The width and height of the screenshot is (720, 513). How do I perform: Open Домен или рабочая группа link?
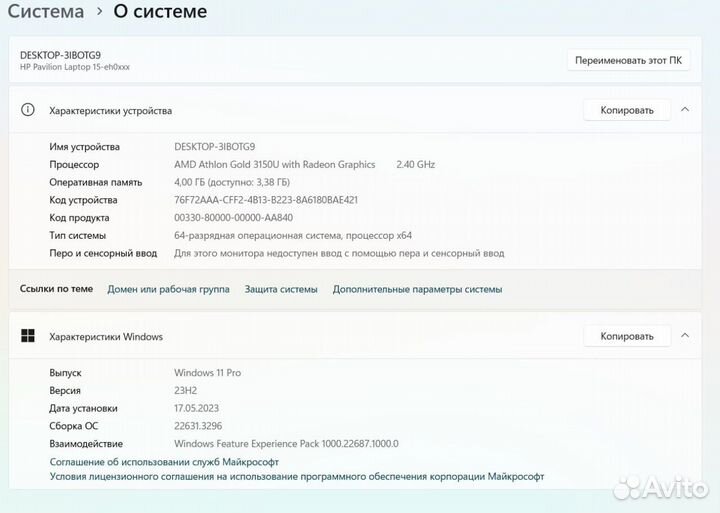pyautogui.click(x=168, y=289)
